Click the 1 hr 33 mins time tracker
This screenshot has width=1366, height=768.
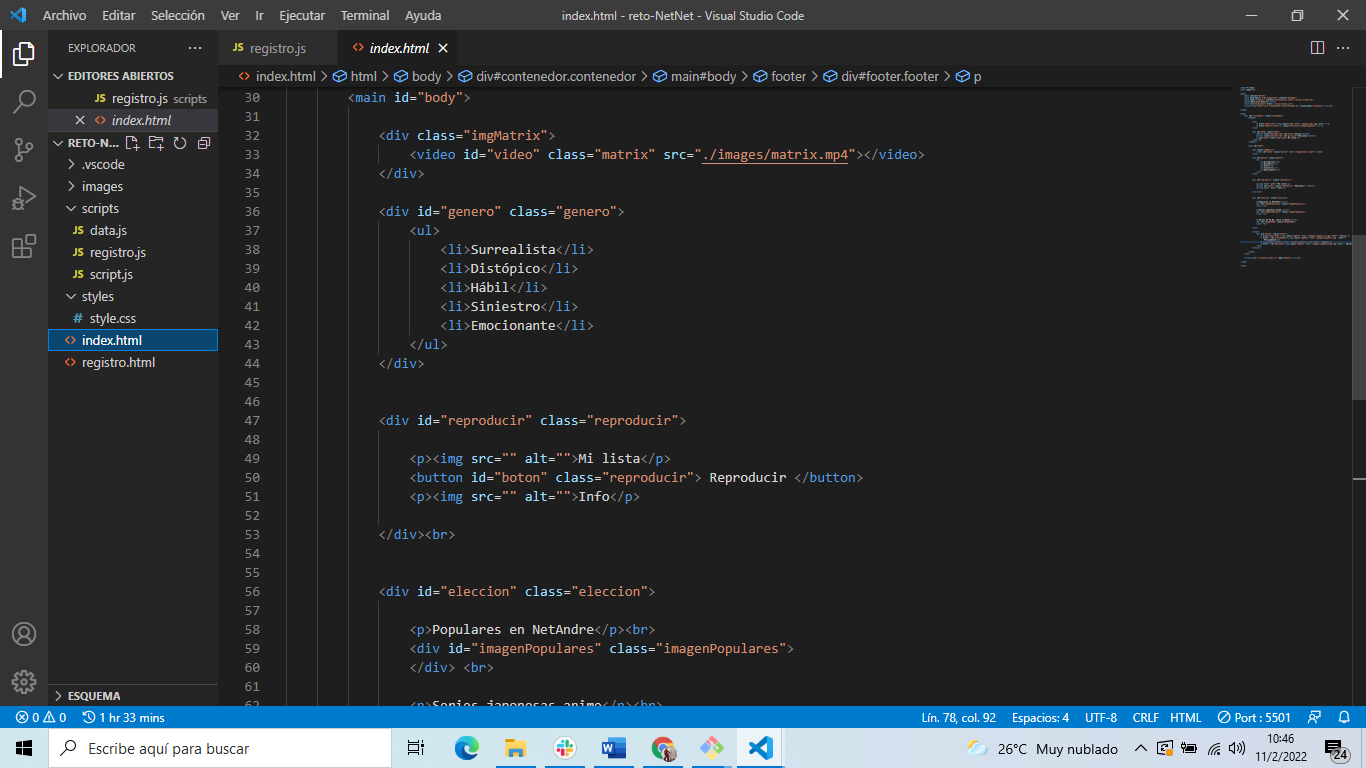pos(123,717)
